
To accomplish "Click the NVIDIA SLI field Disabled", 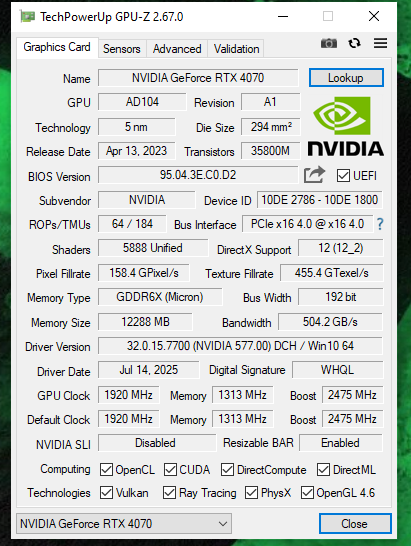I will (x=157, y=443).
